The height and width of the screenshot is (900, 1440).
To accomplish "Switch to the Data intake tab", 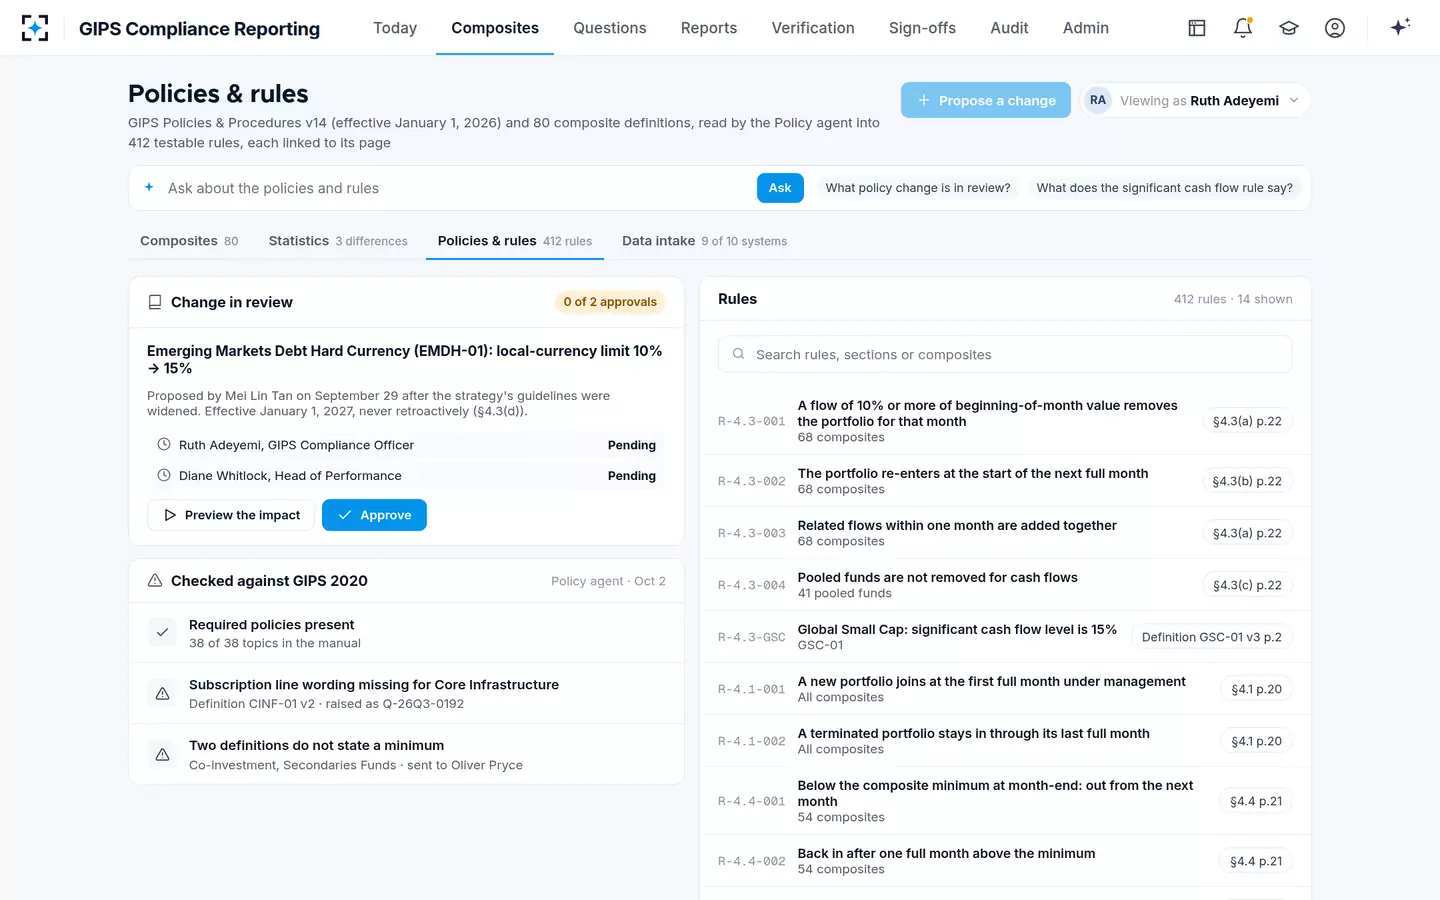I will click(x=704, y=241).
